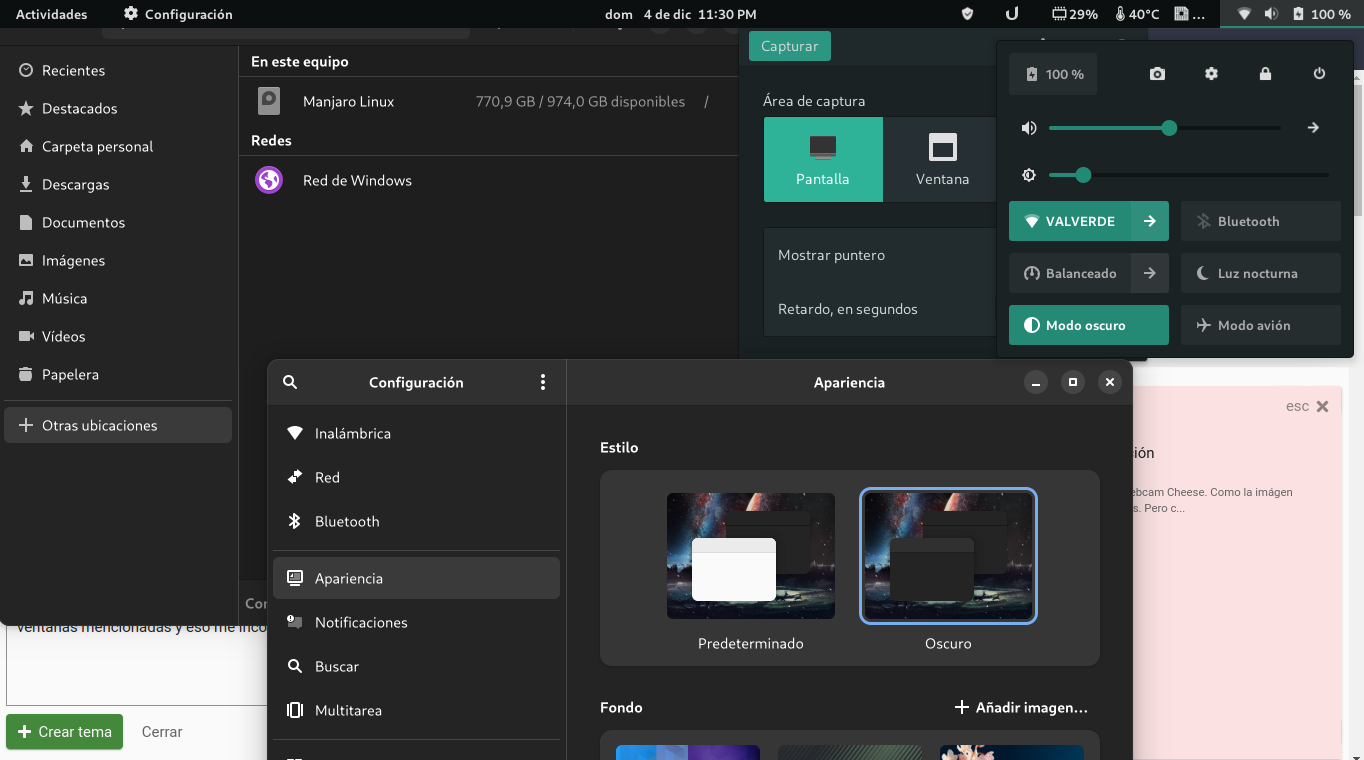
Task: Select Descargas in the file sidebar
Action: (75, 184)
